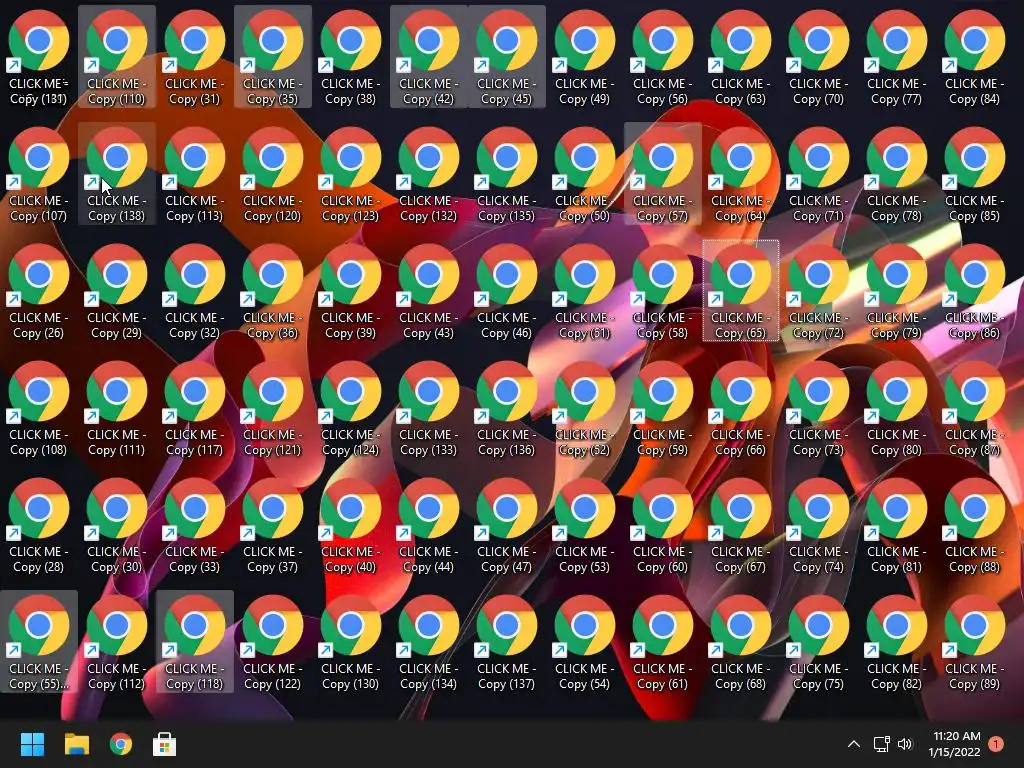Click the CLICK ME - Copy (57) icon
The height and width of the screenshot is (768, 1024).
662,174
